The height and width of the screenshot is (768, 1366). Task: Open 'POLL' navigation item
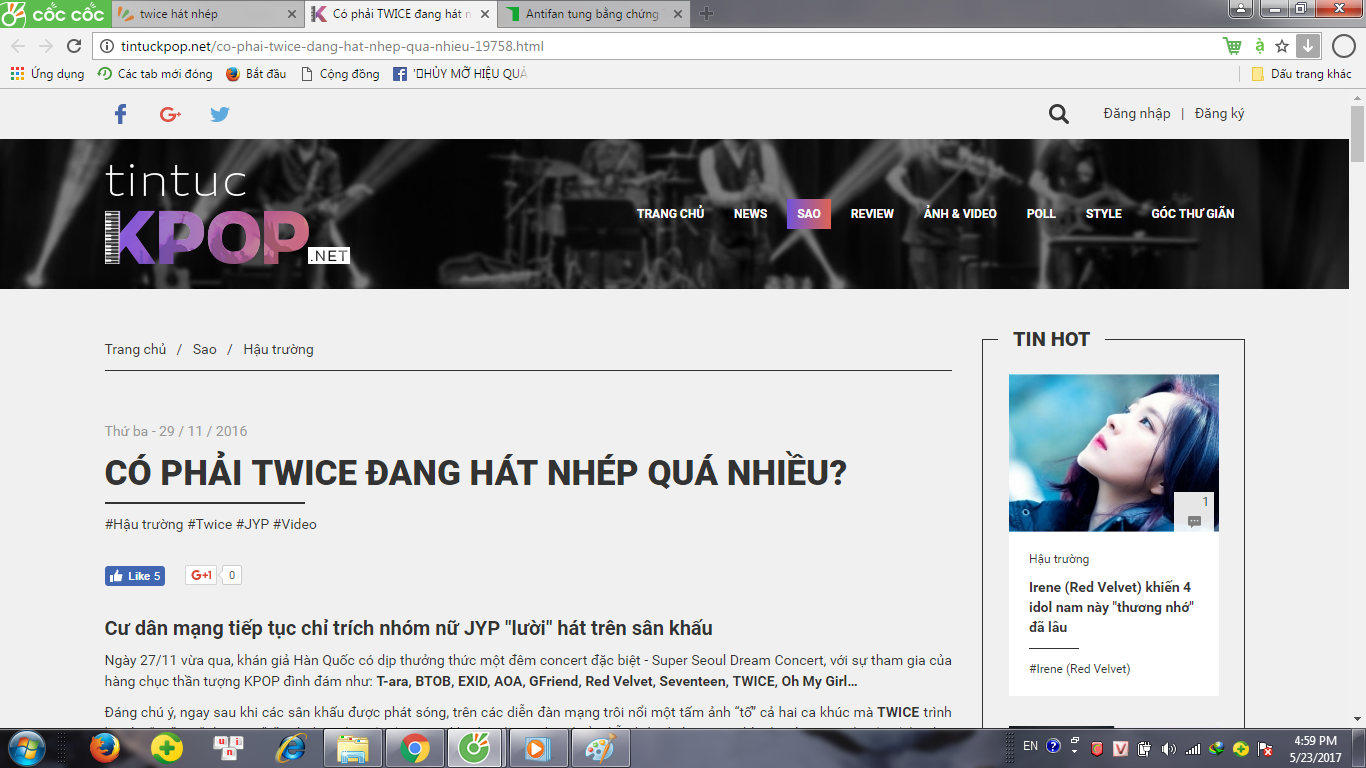(x=1041, y=214)
